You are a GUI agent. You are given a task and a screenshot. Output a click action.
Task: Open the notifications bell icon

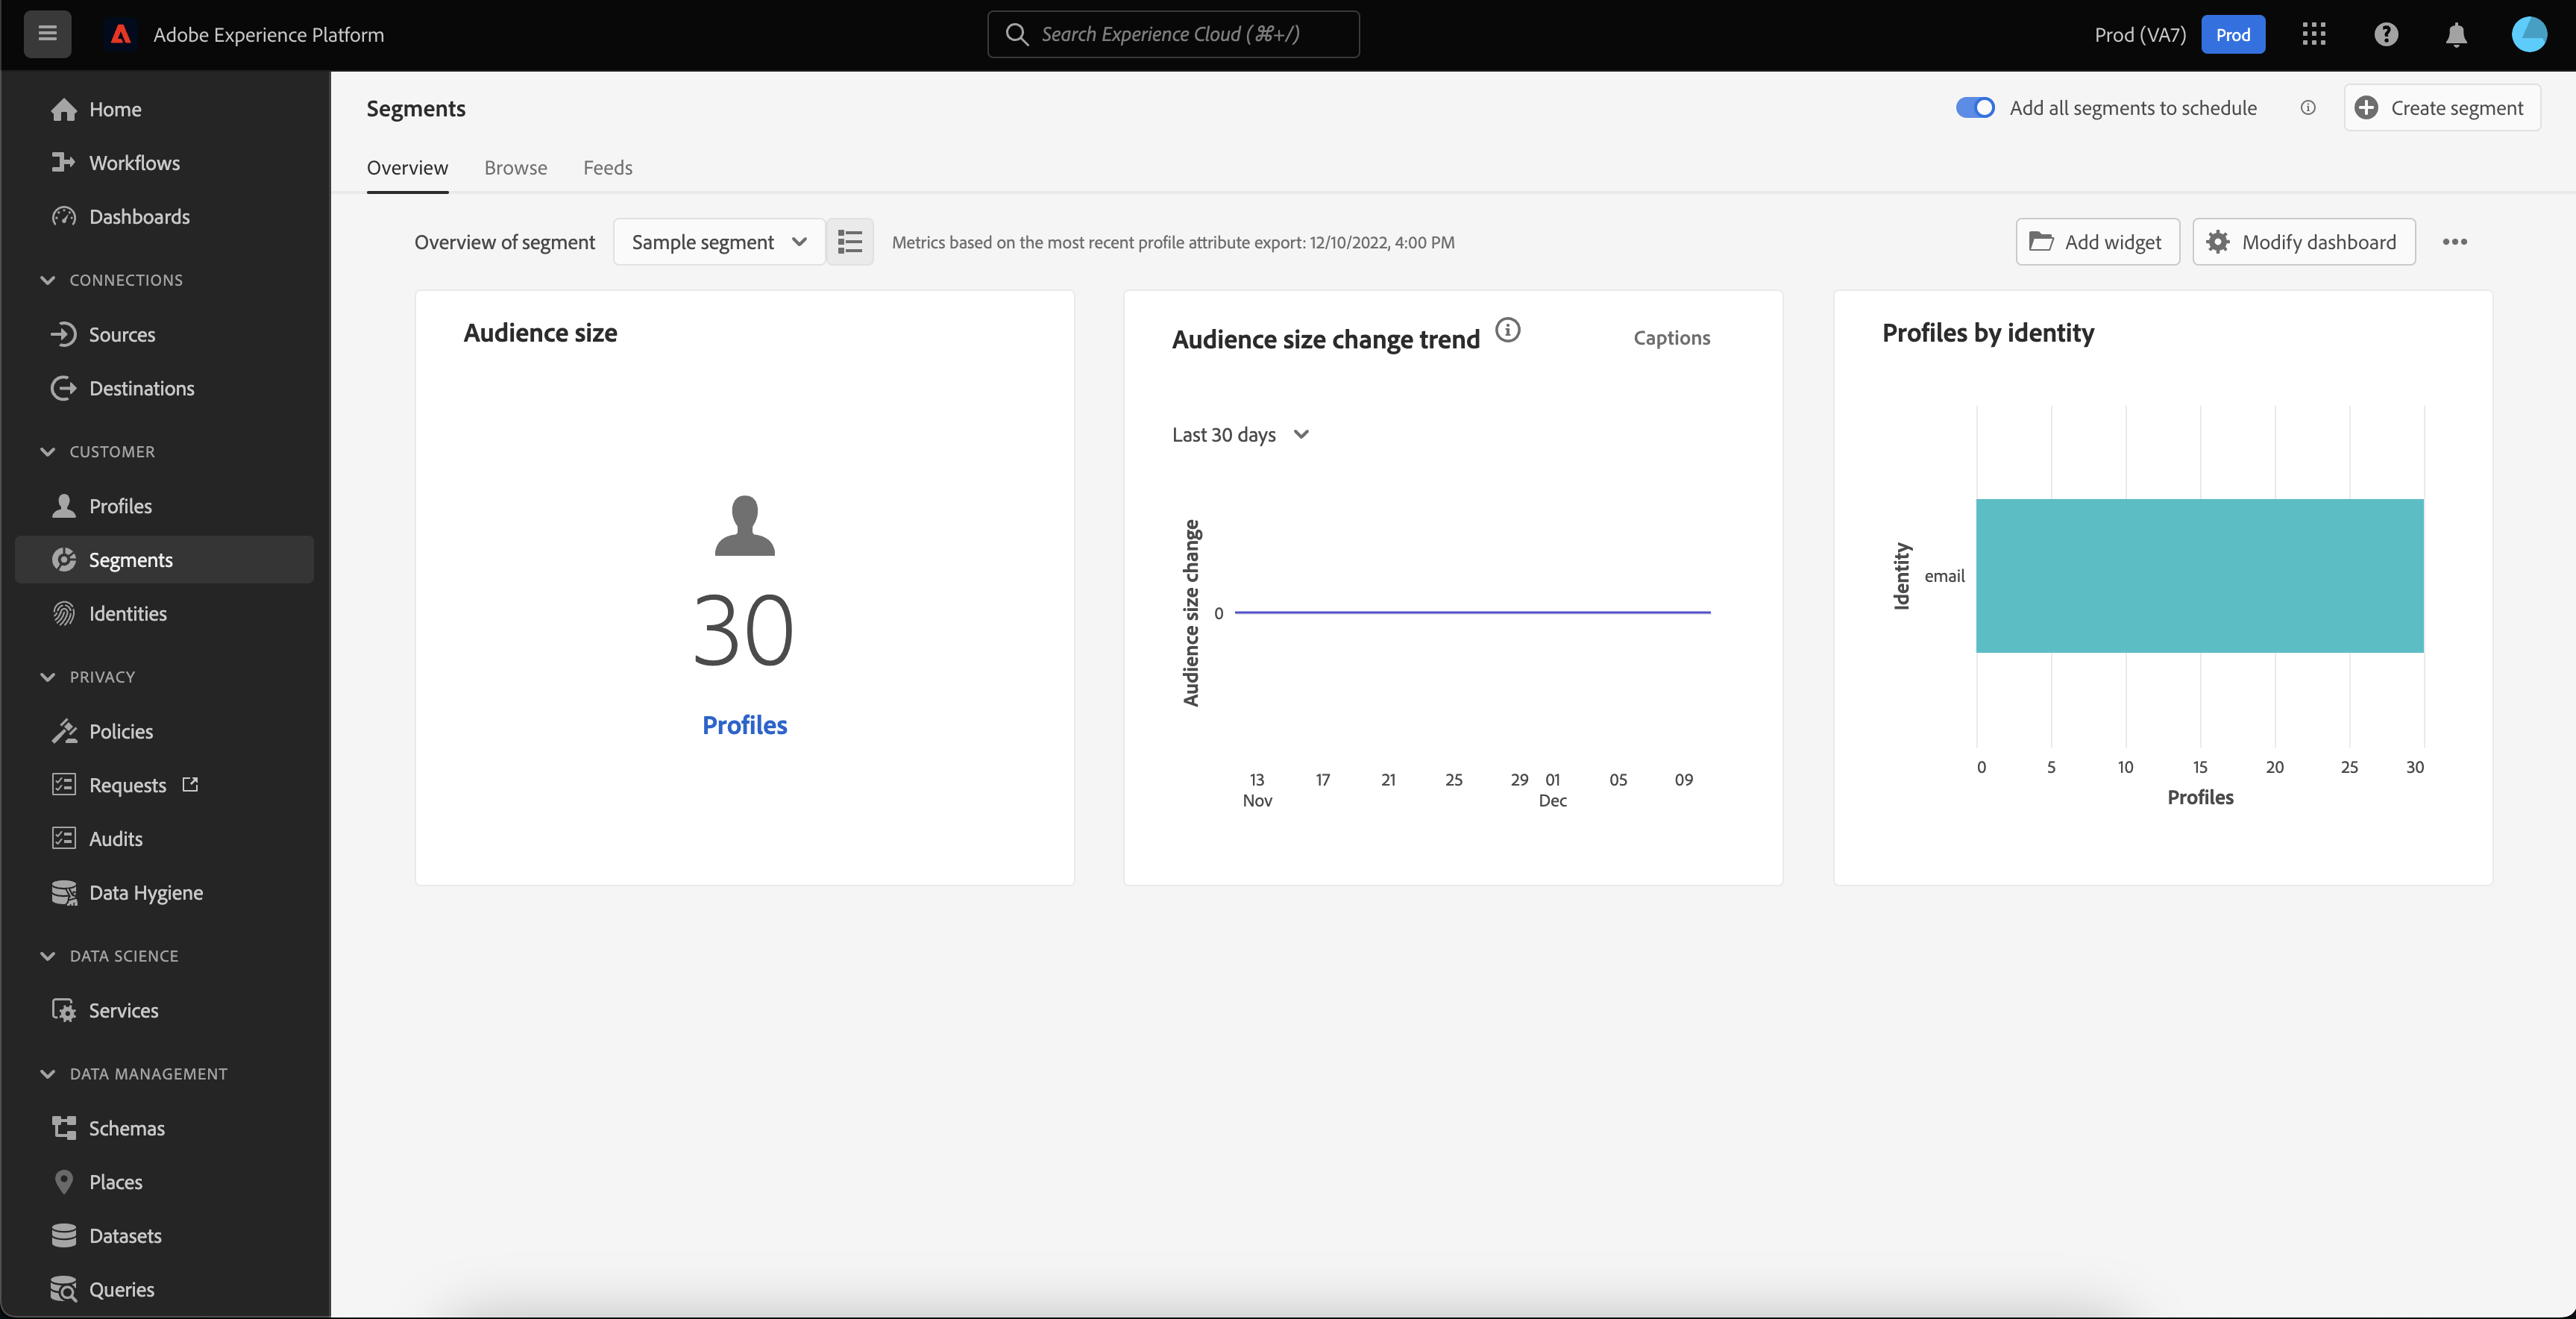tap(2456, 34)
